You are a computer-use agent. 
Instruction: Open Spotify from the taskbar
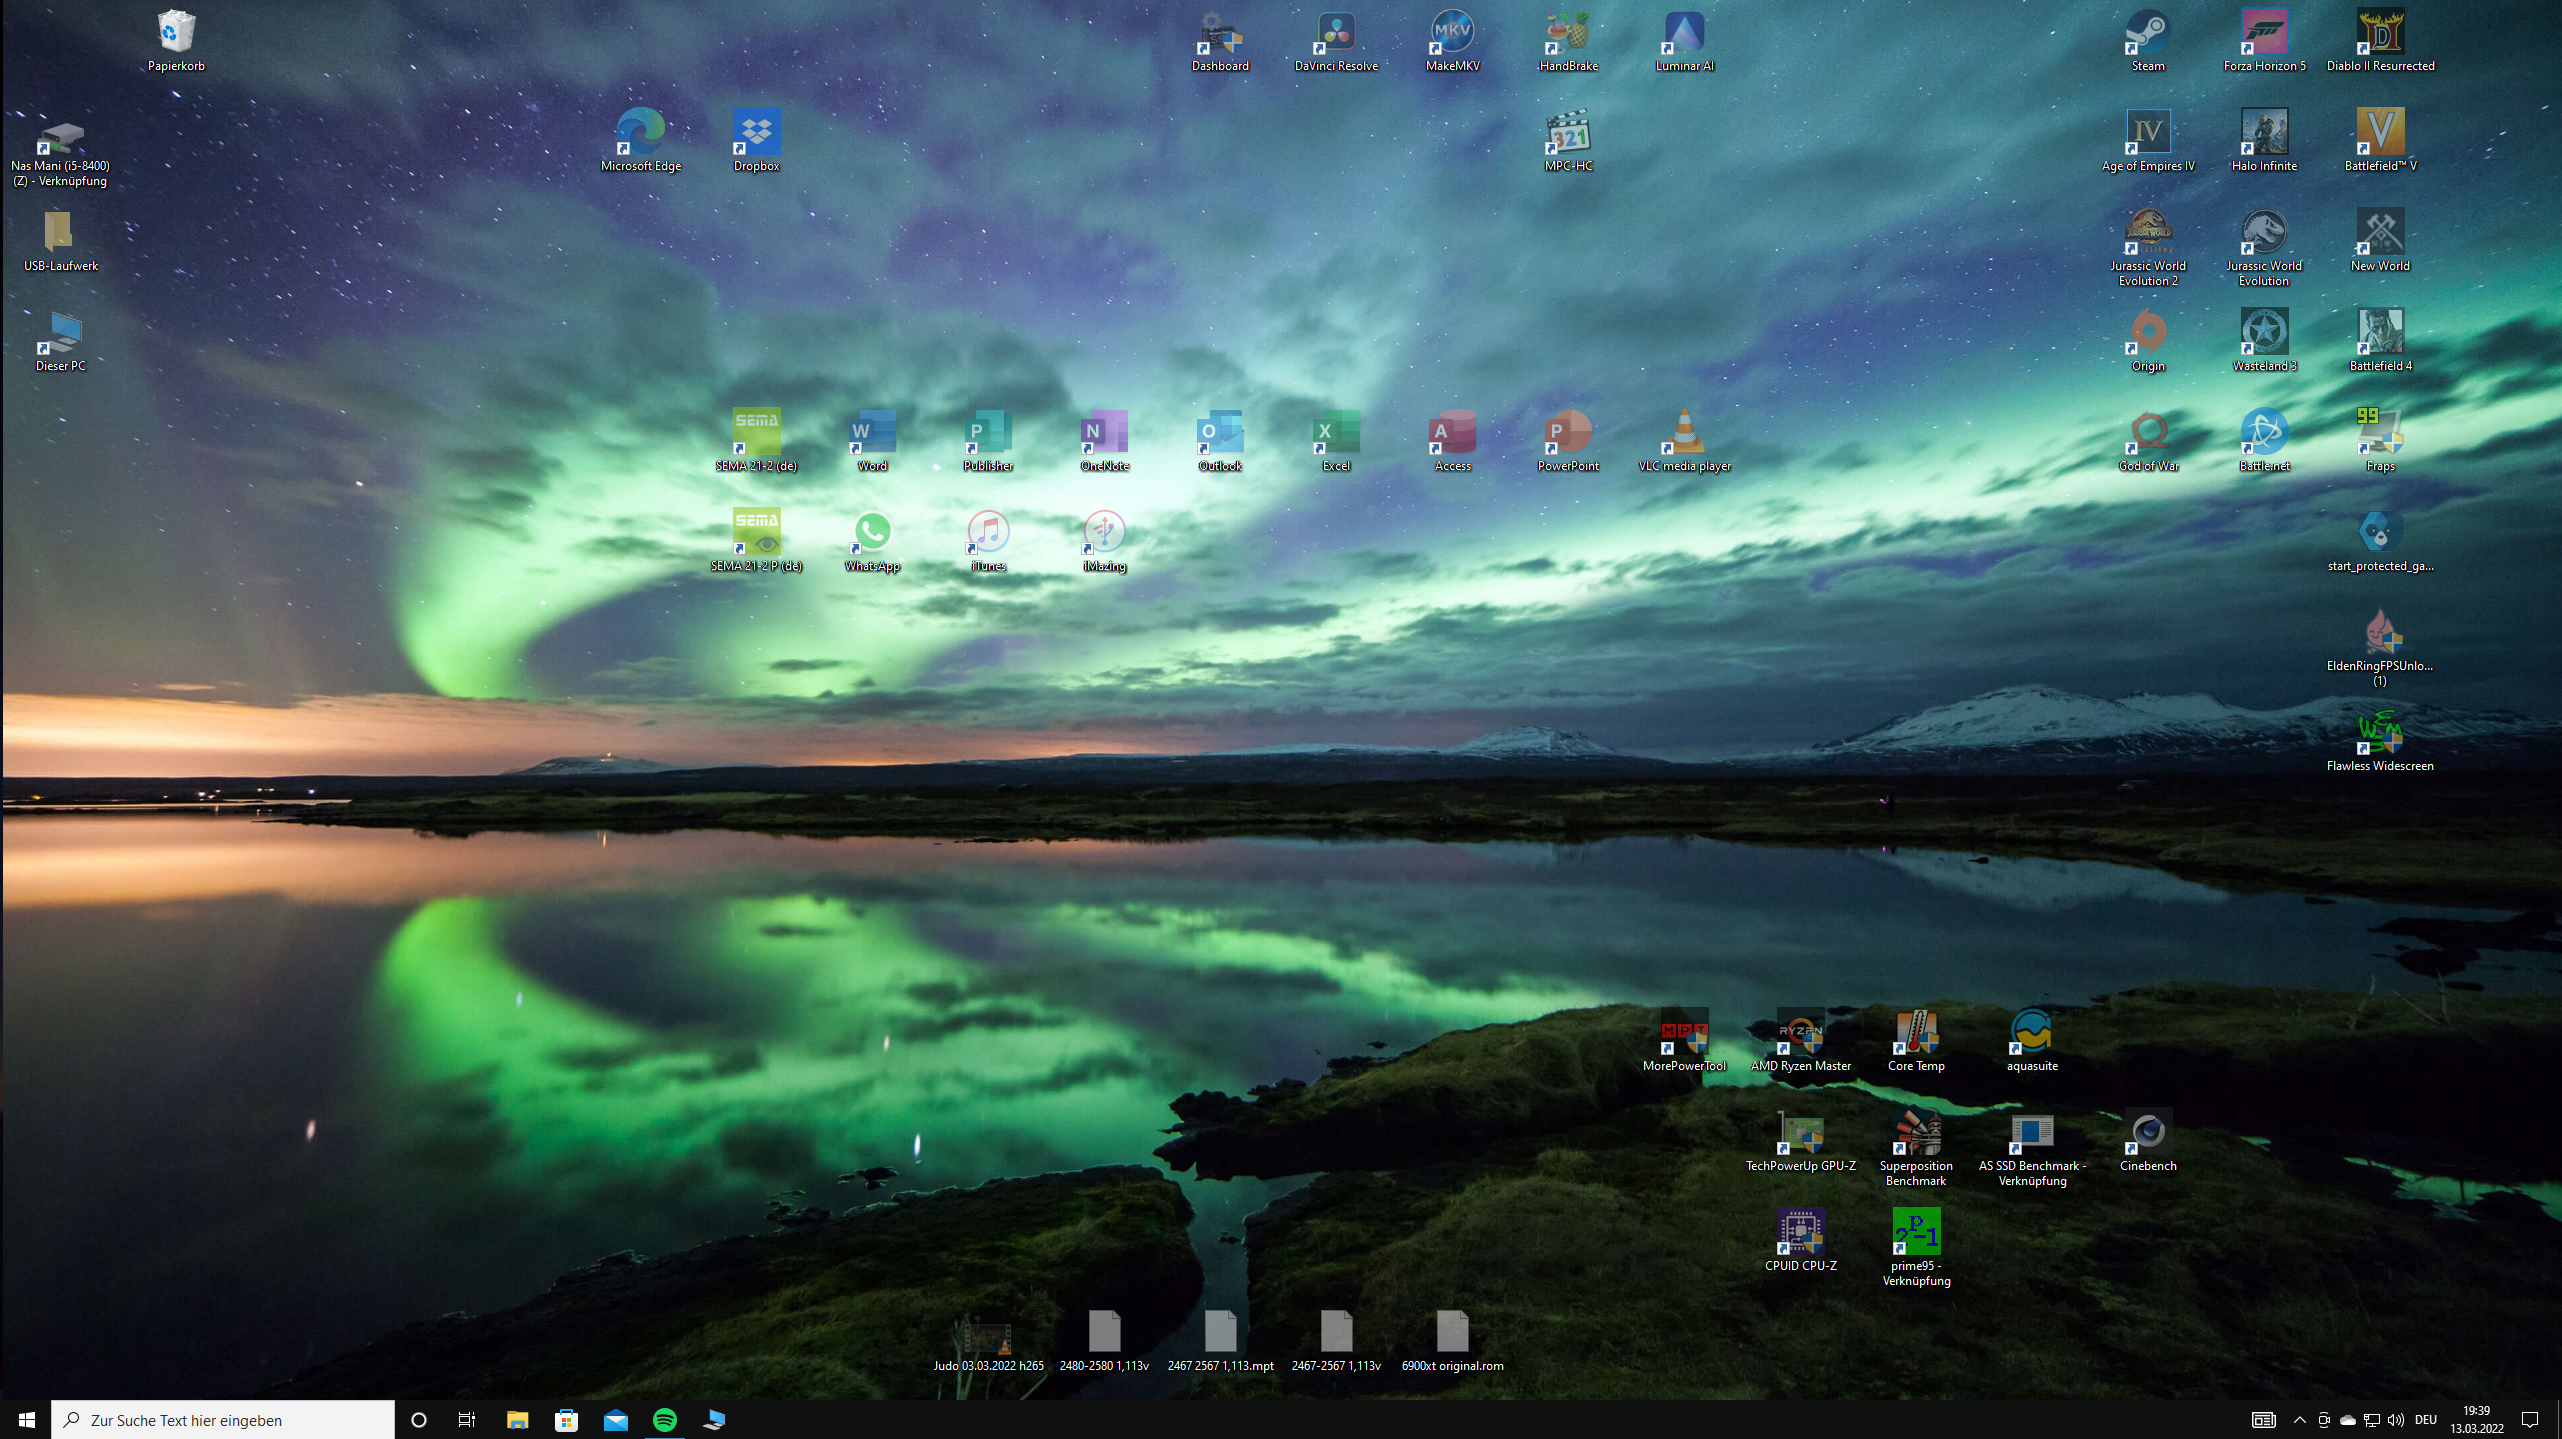click(x=664, y=1419)
